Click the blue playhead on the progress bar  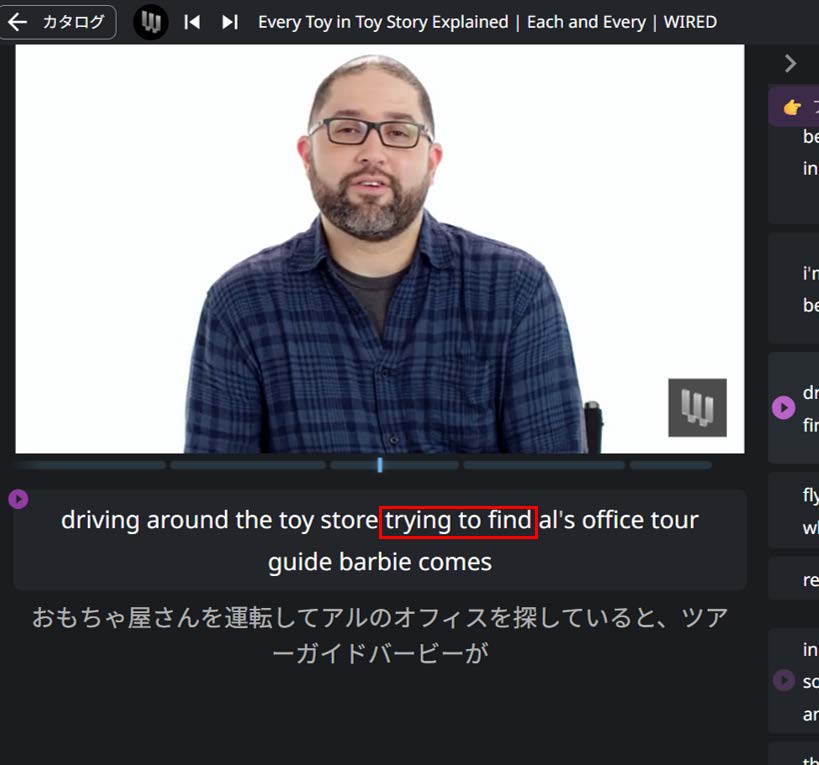(x=380, y=465)
